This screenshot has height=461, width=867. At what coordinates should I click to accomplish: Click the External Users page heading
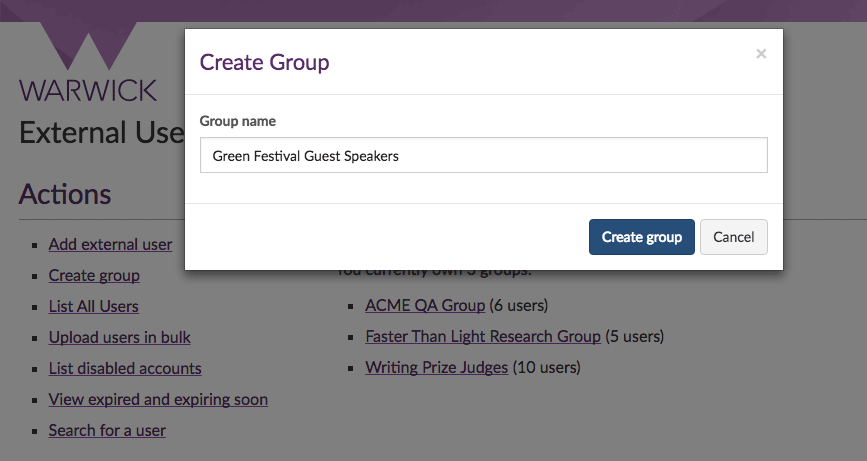[101, 133]
